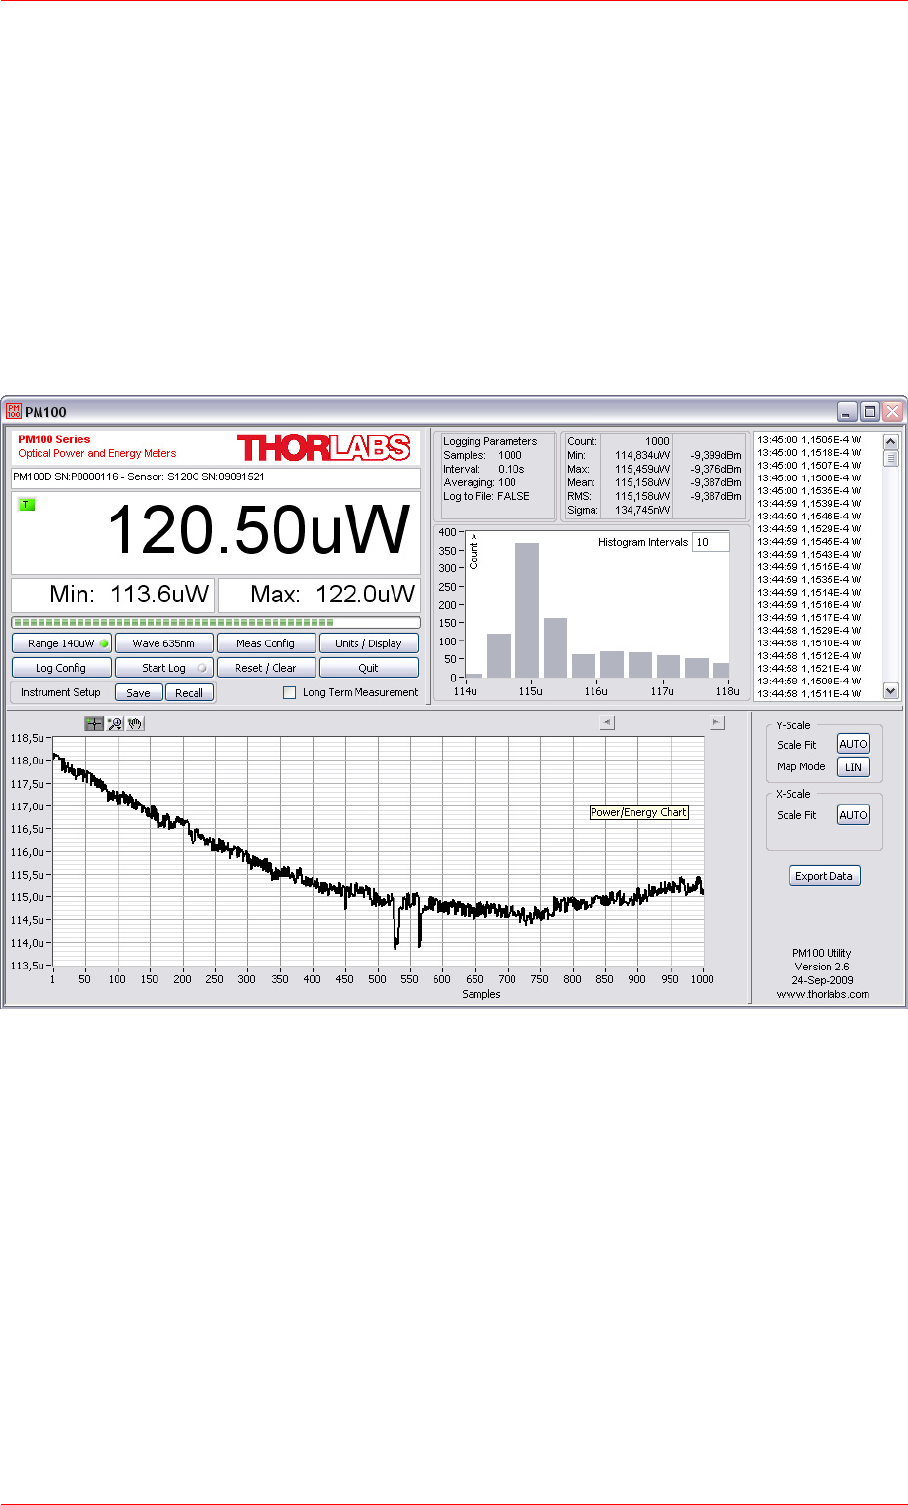Screen dimensions: 908x1505
Task: Click the Thorlabs logo
Action: tap(323, 447)
